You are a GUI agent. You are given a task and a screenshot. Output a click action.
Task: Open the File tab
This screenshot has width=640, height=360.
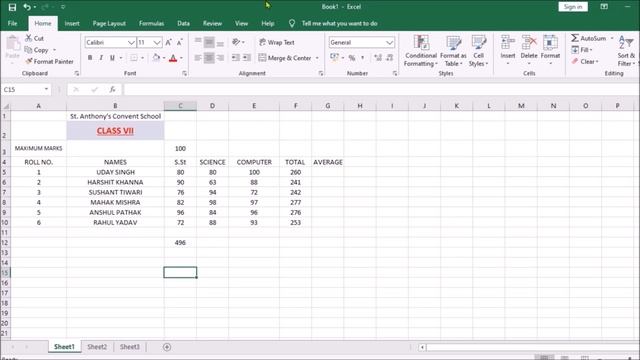coord(13,23)
